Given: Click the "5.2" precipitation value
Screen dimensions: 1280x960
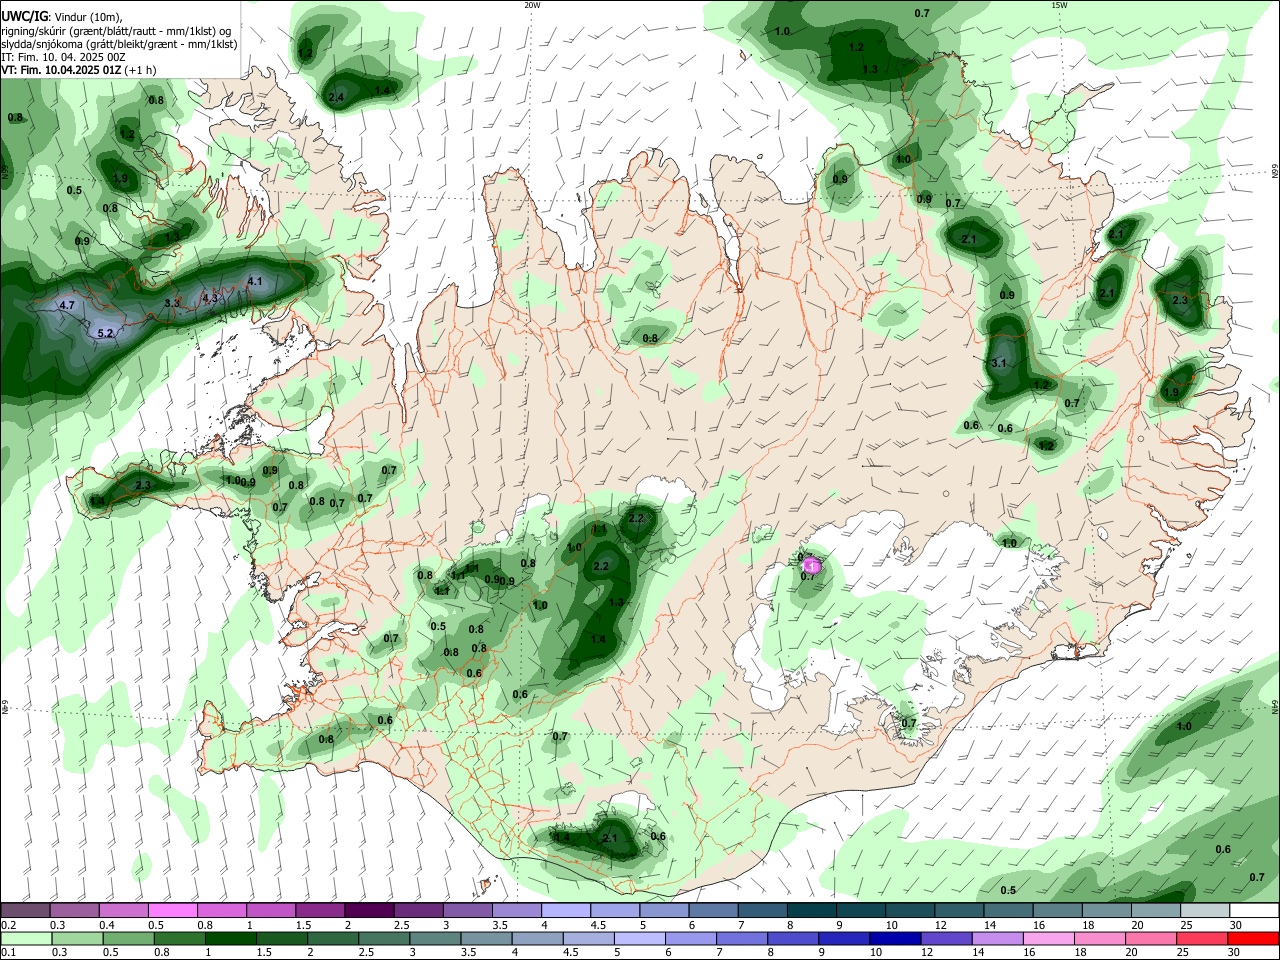Looking at the screenshot, I should (x=105, y=333).
